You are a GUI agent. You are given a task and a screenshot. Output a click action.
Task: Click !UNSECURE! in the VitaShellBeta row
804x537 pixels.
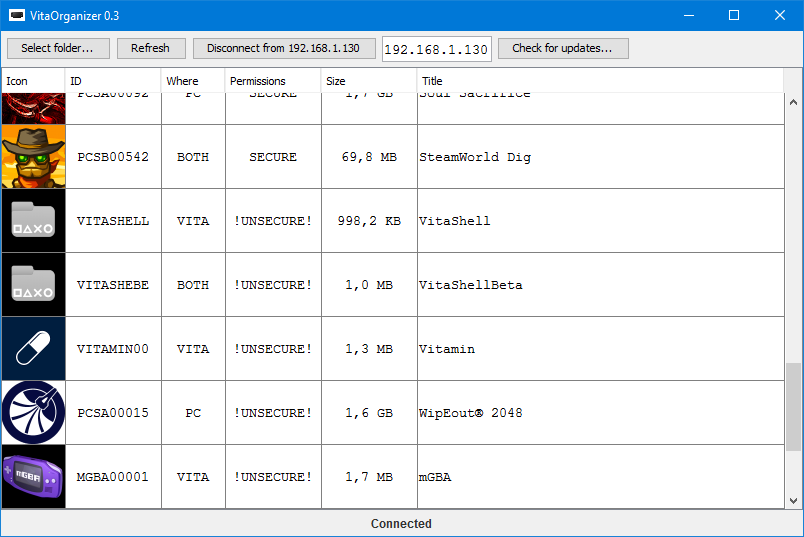pyautogui.click(x=273, y=285)
